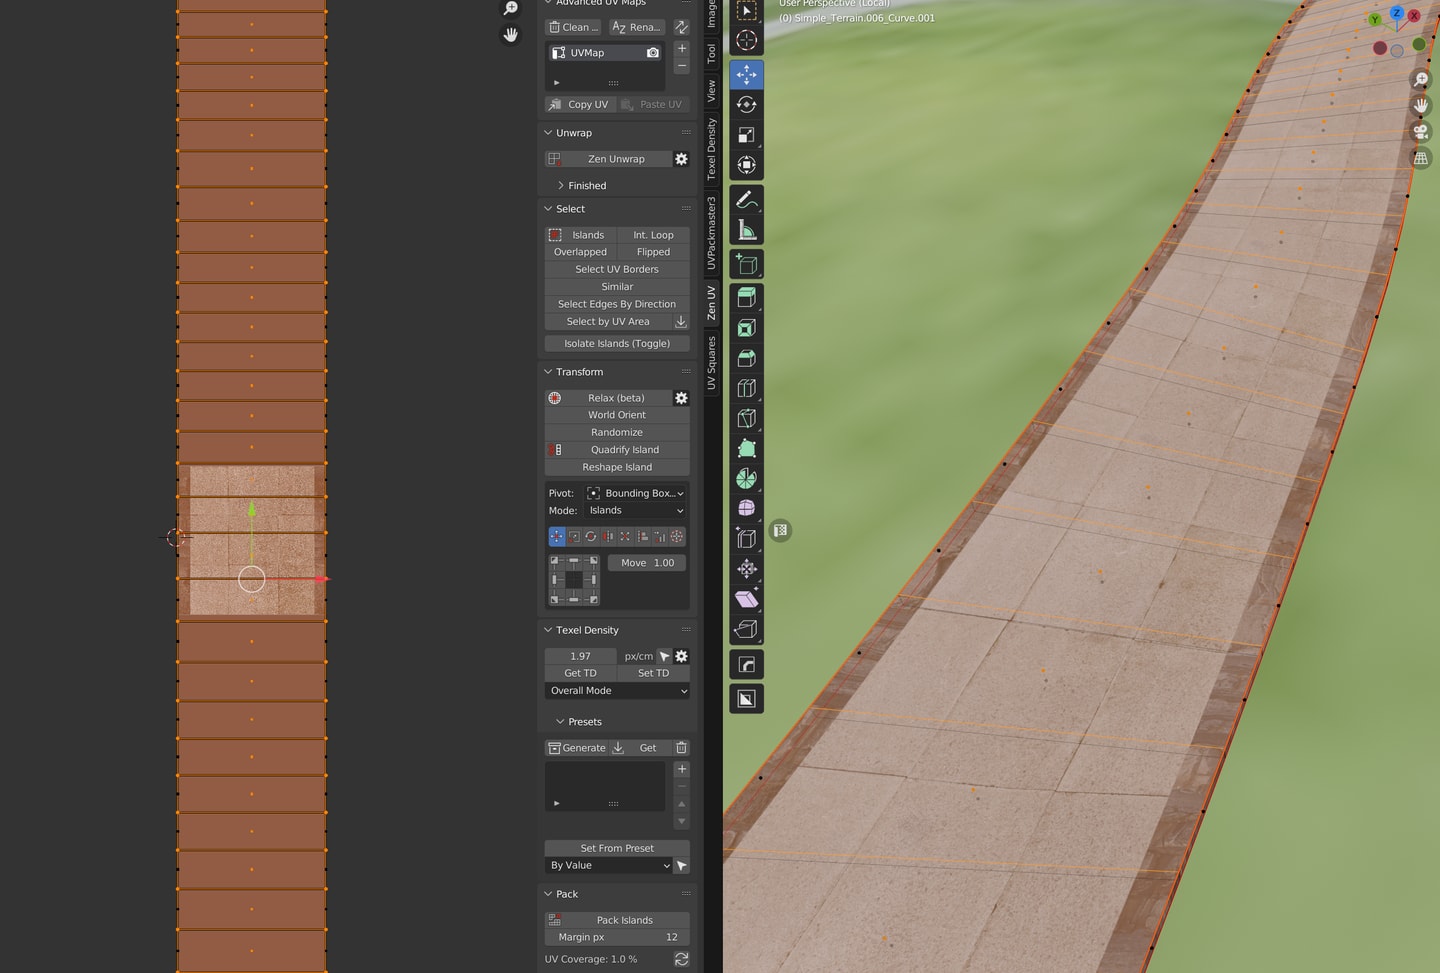Switch to the View sidebar tab
This screenshot has width=1440, height=973.
click(712, 91)
